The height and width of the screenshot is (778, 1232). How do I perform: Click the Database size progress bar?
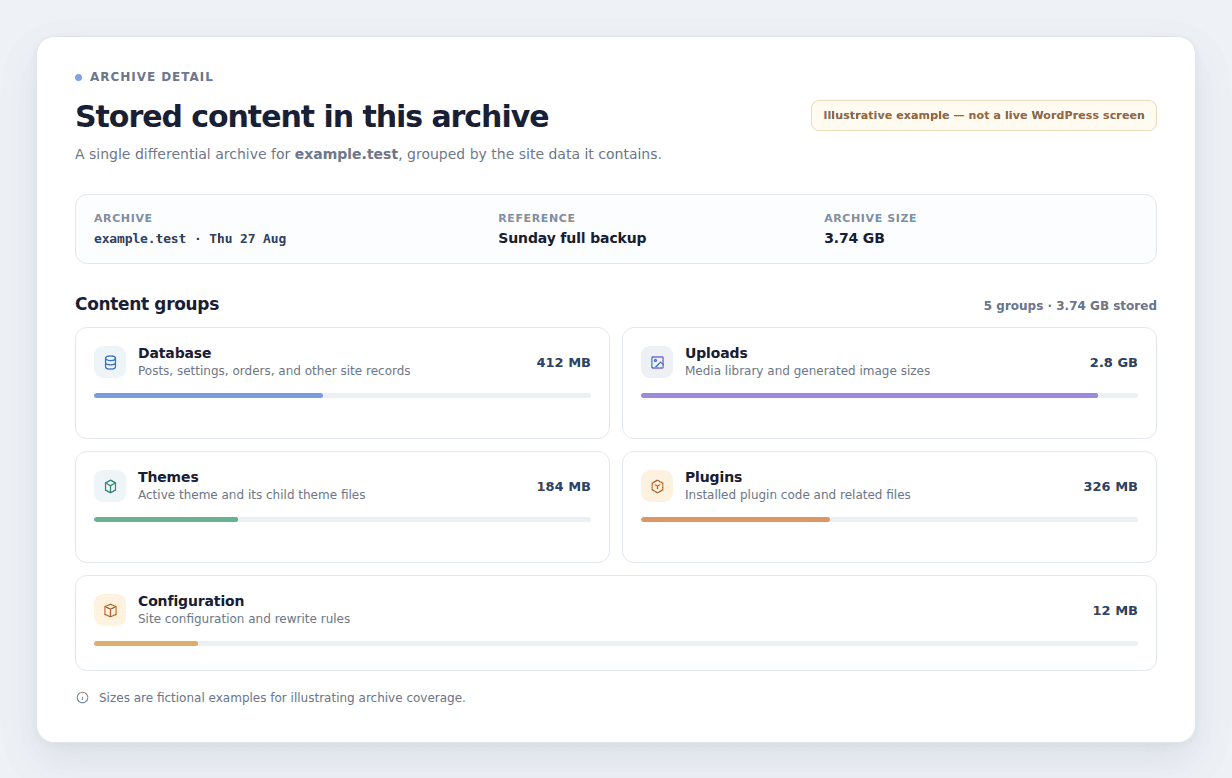coord(342,395)
